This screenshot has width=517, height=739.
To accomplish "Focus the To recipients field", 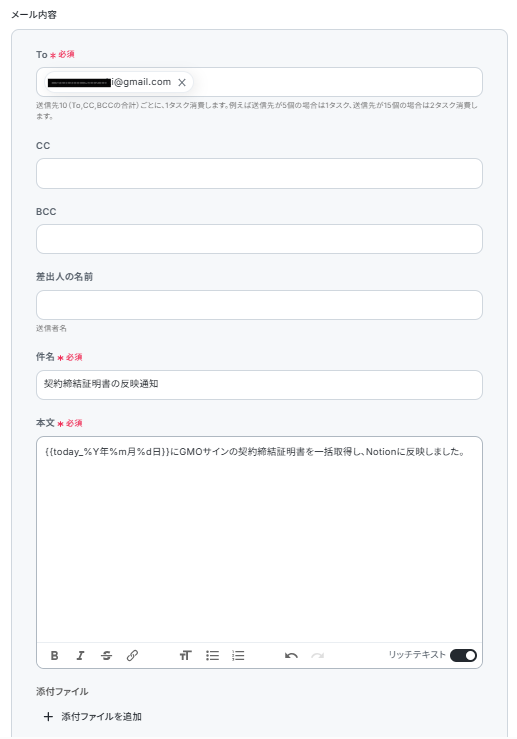I will 259,82.
